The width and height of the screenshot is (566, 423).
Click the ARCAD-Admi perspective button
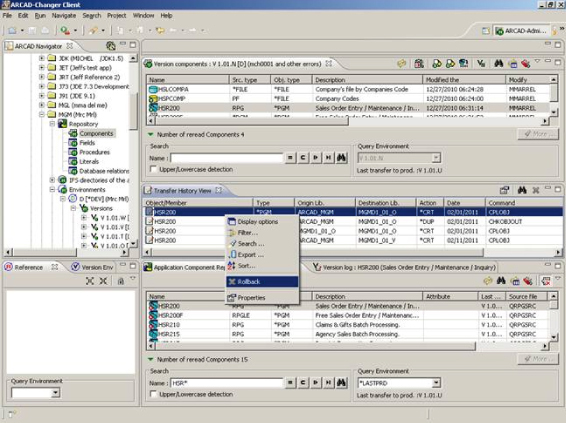coord(522,31)
